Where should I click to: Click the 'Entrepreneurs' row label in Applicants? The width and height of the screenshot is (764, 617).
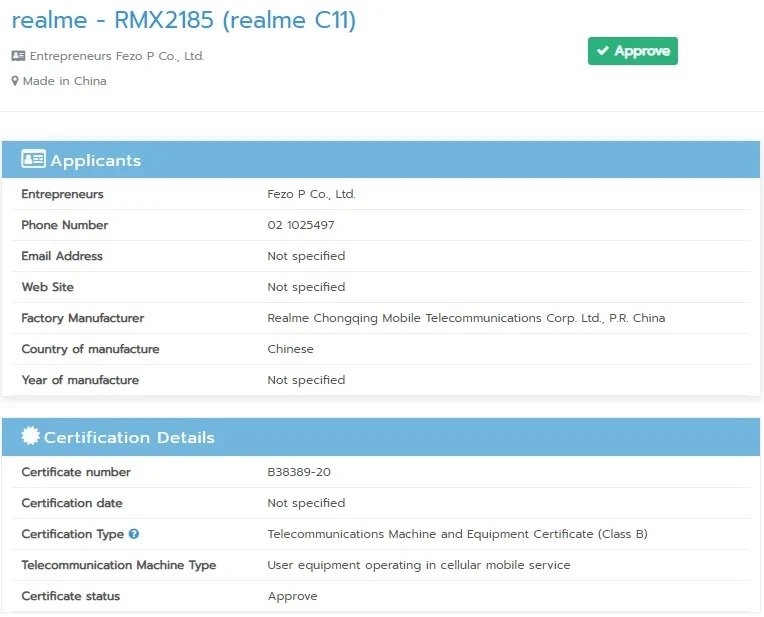click(62, 194)
